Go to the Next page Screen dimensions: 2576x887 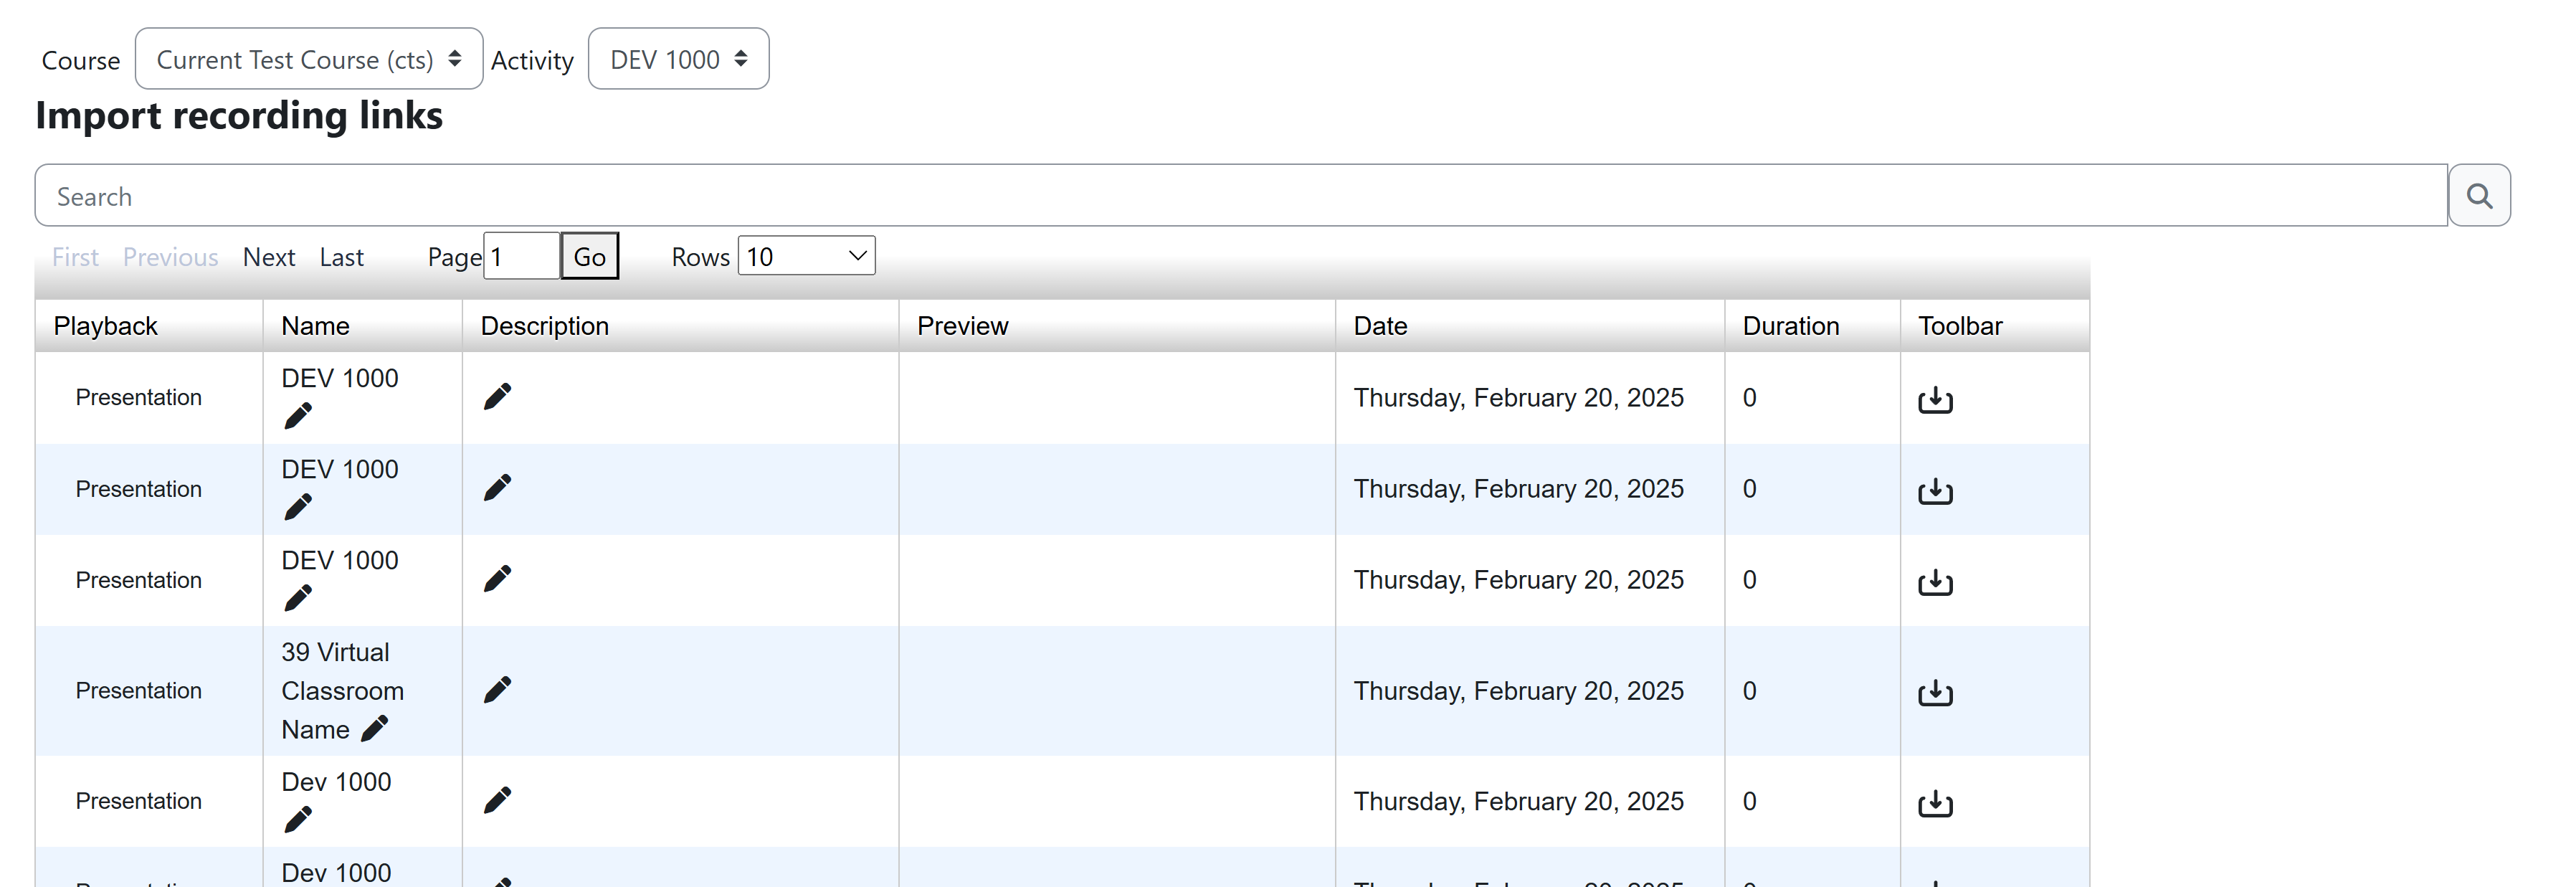tap(269, 257)
